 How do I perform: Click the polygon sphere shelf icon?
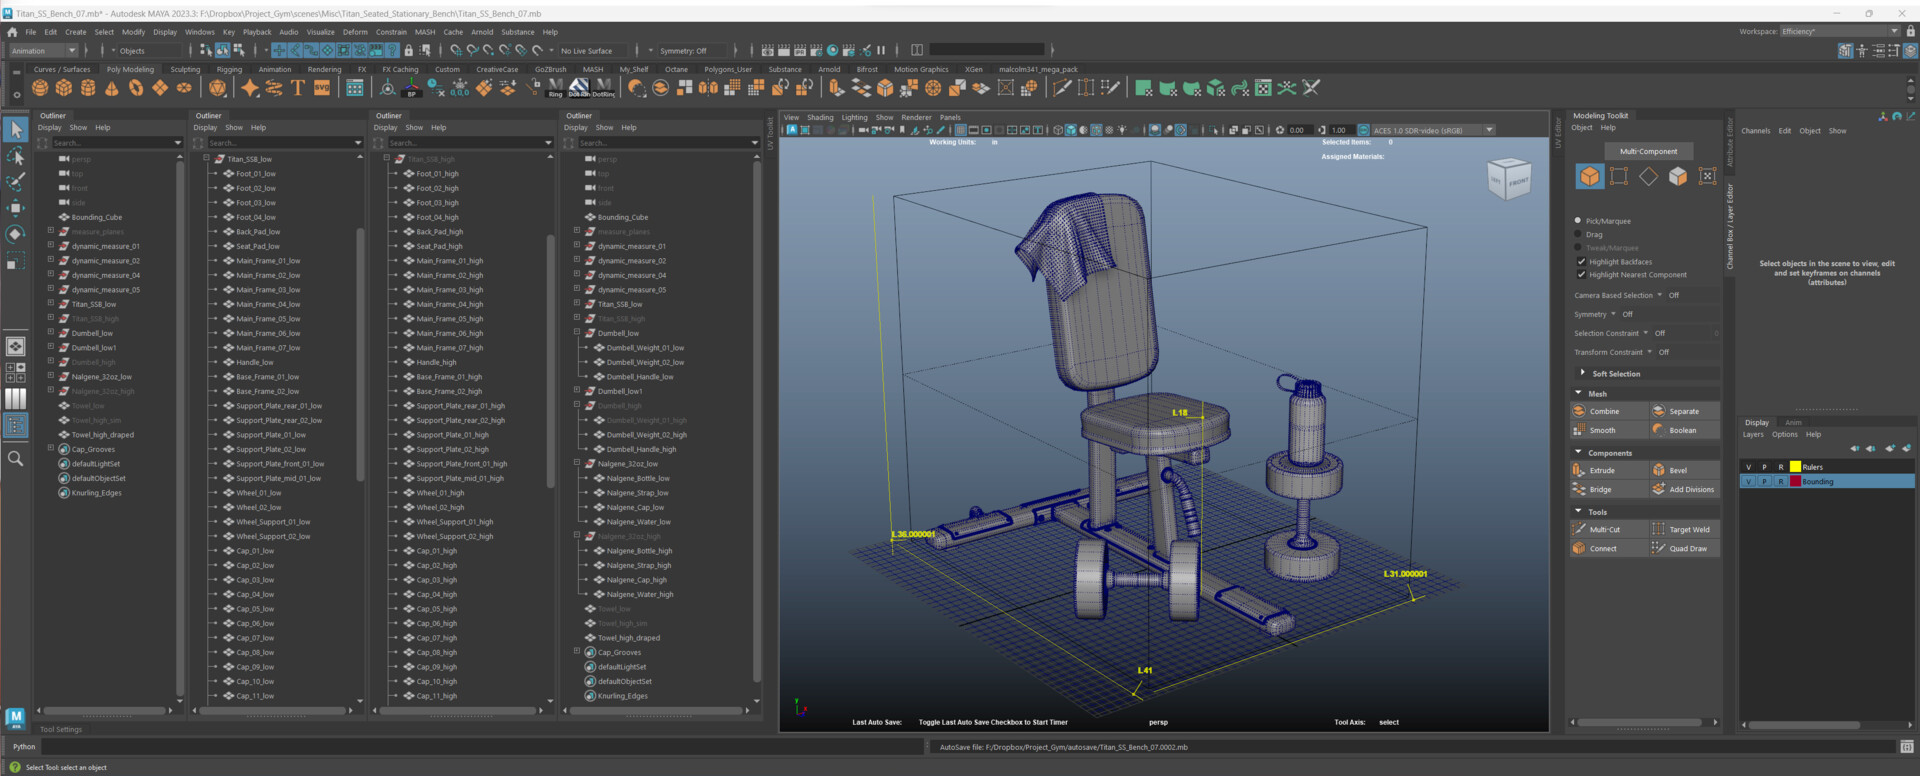coord(40,88)
